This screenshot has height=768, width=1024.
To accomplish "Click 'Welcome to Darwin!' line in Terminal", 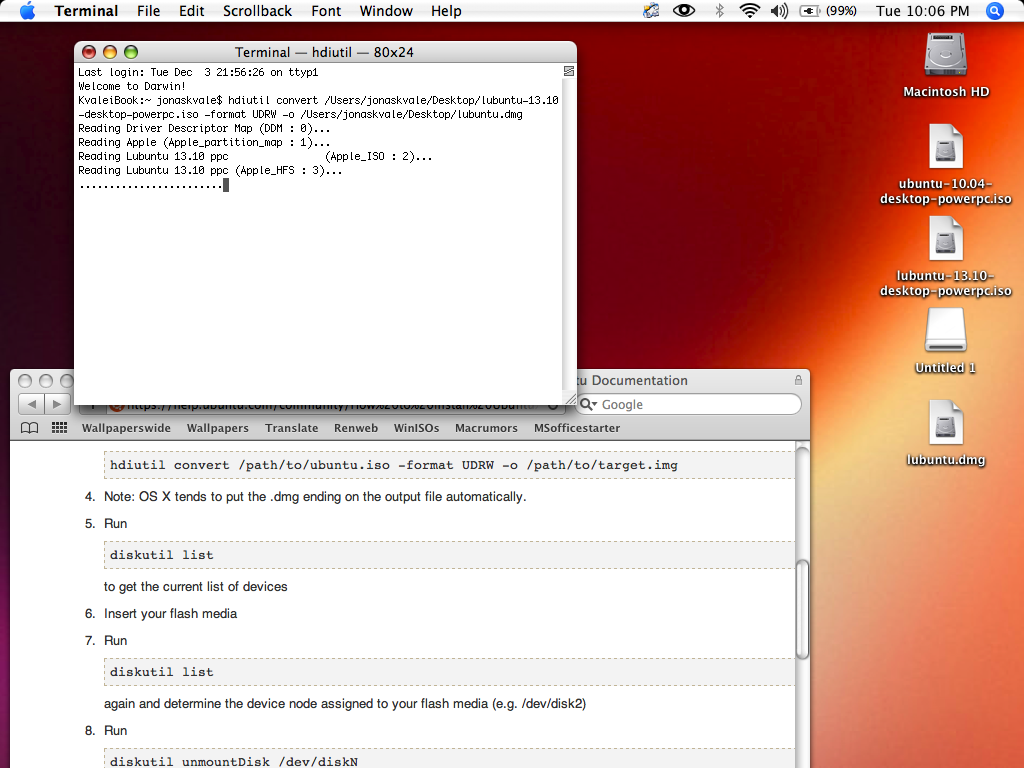I will pos(132,86).
